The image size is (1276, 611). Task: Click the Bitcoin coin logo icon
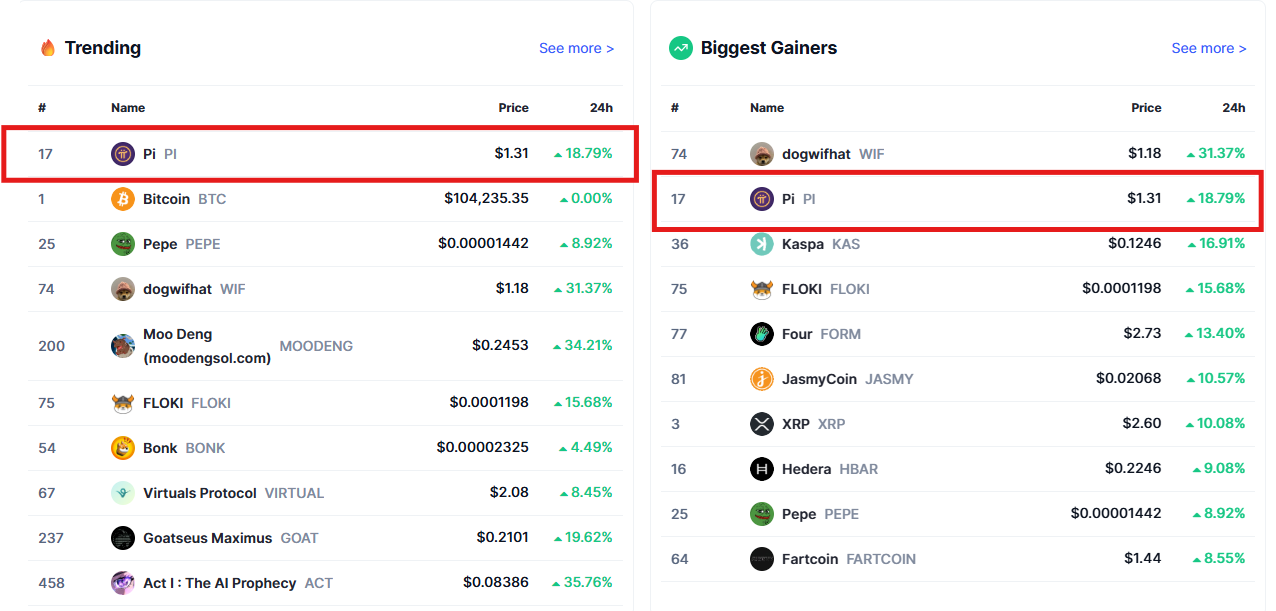tap(122, 199)
